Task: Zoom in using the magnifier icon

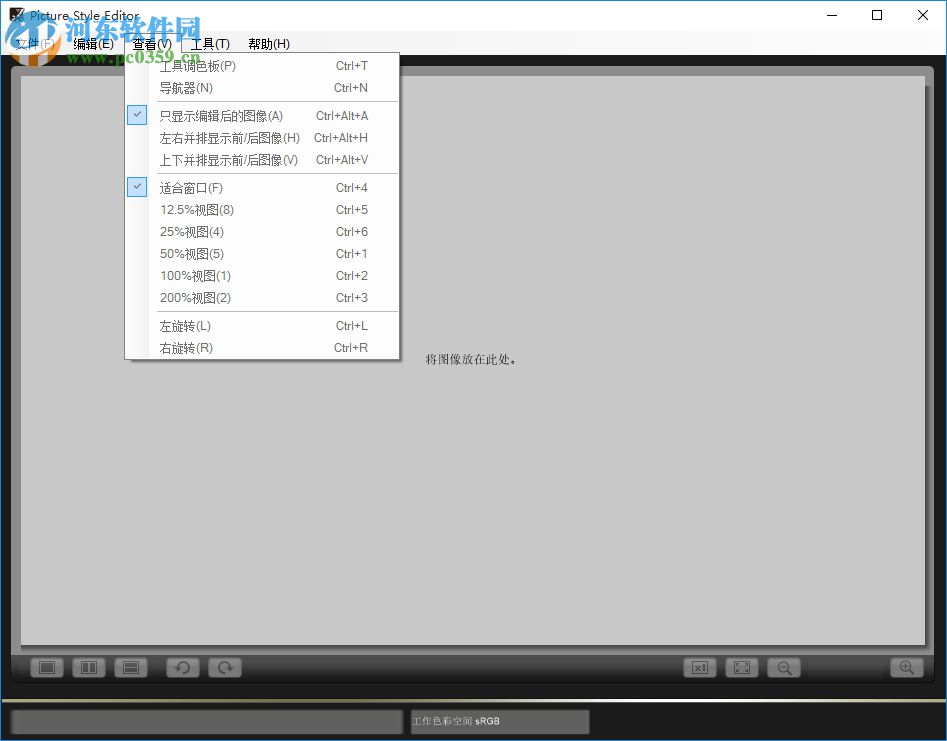Action: point(906,667)
